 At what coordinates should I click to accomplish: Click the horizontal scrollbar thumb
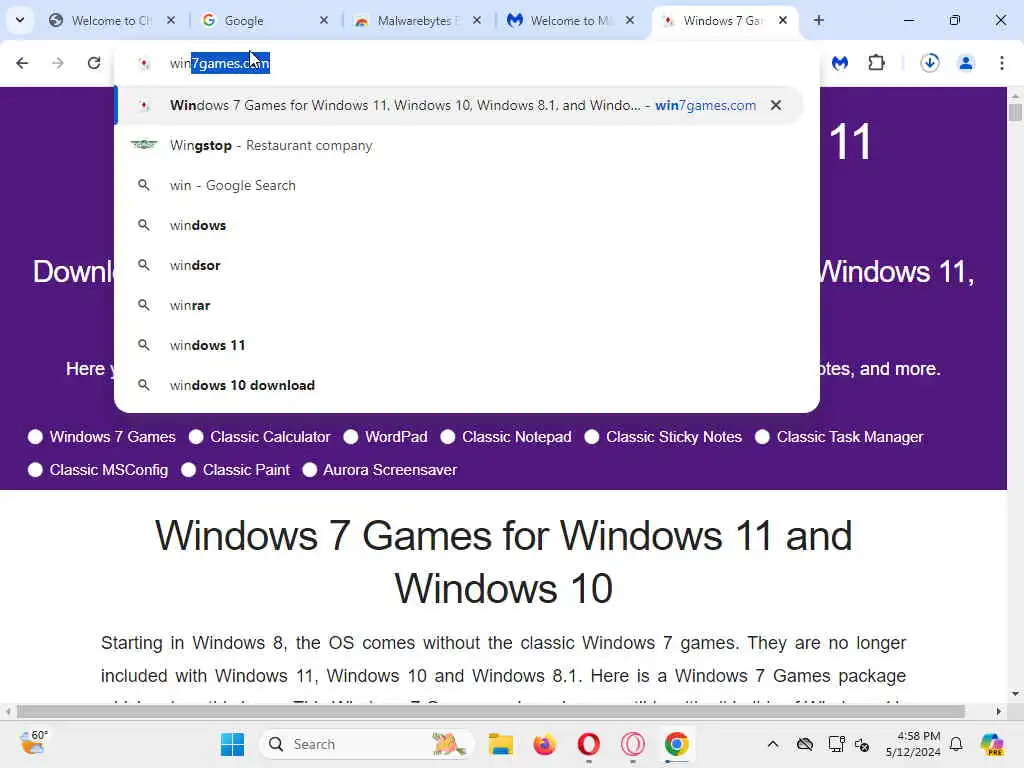(490, 711)
